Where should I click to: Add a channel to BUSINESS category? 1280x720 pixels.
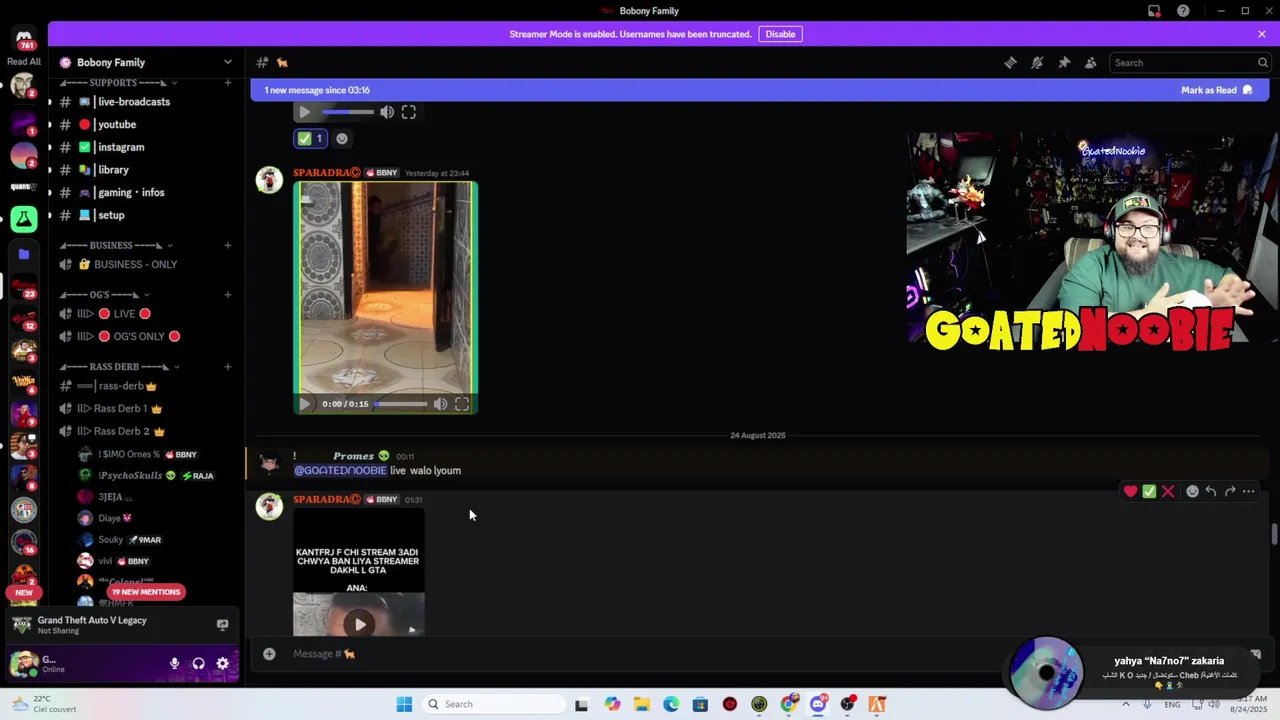click(x=228, y=245)
